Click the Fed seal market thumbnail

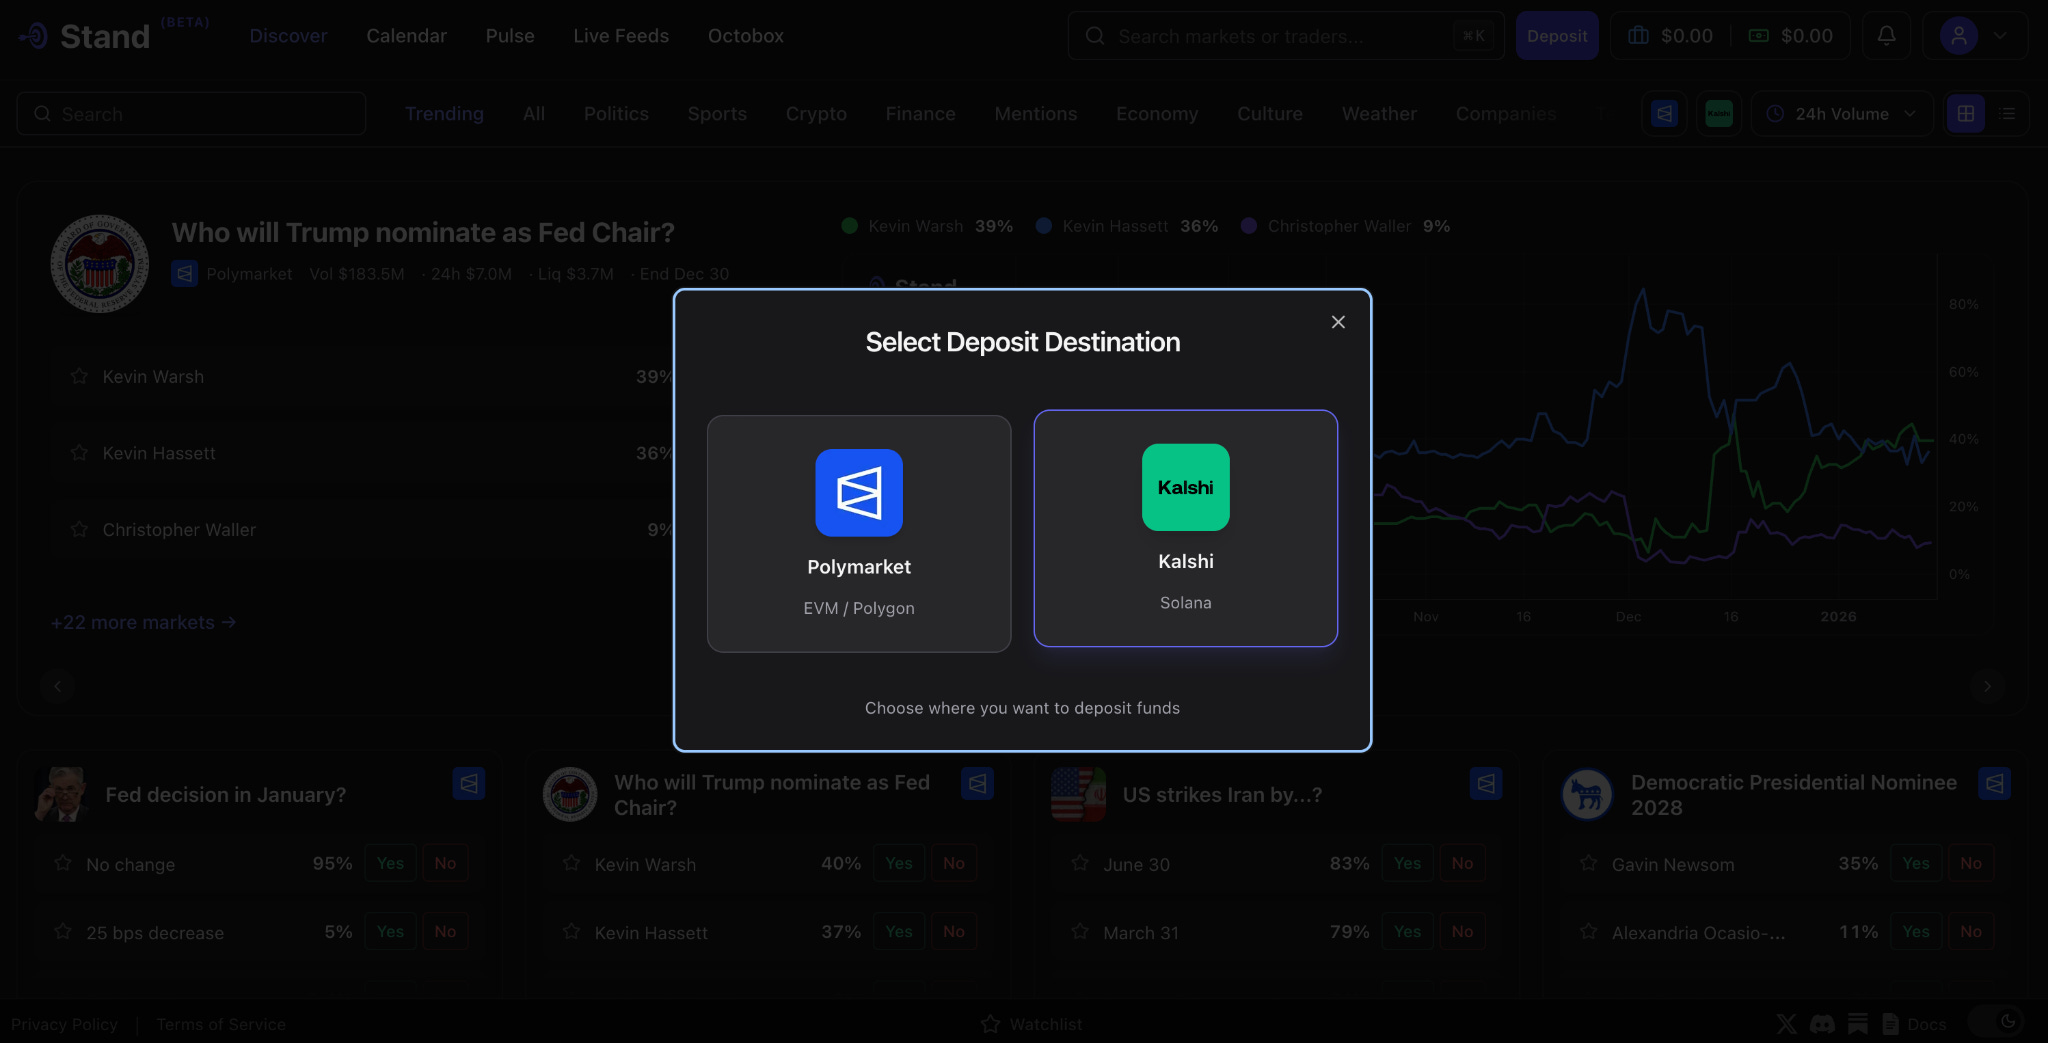(100, 264)
